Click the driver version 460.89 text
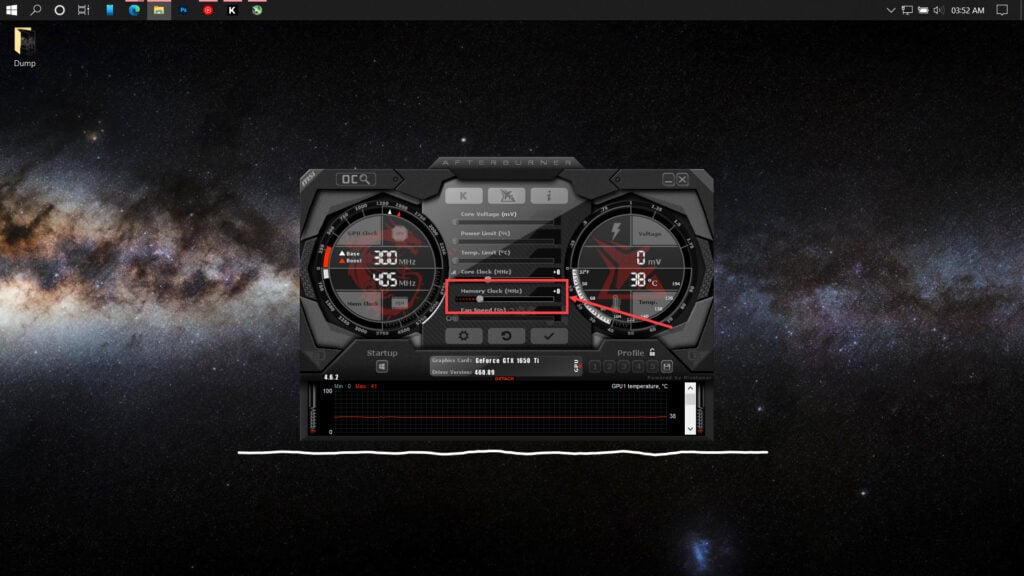This screenshot has height=576, width=1024. coord(485,372)
